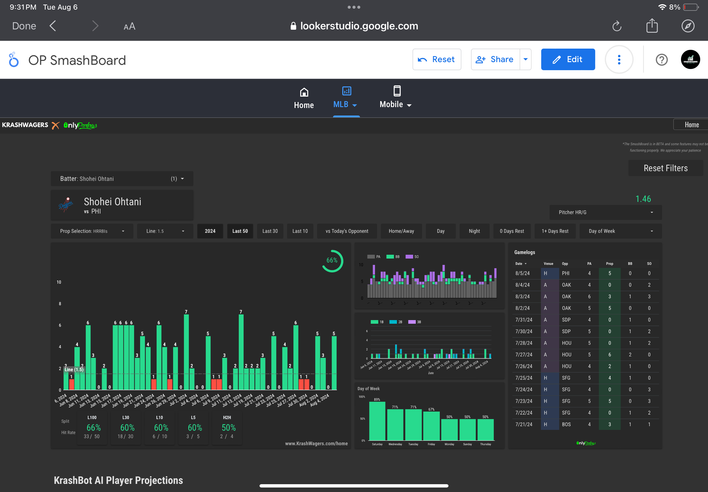
Task: Tap the browser forward chevron
Action: coord(95,26)
